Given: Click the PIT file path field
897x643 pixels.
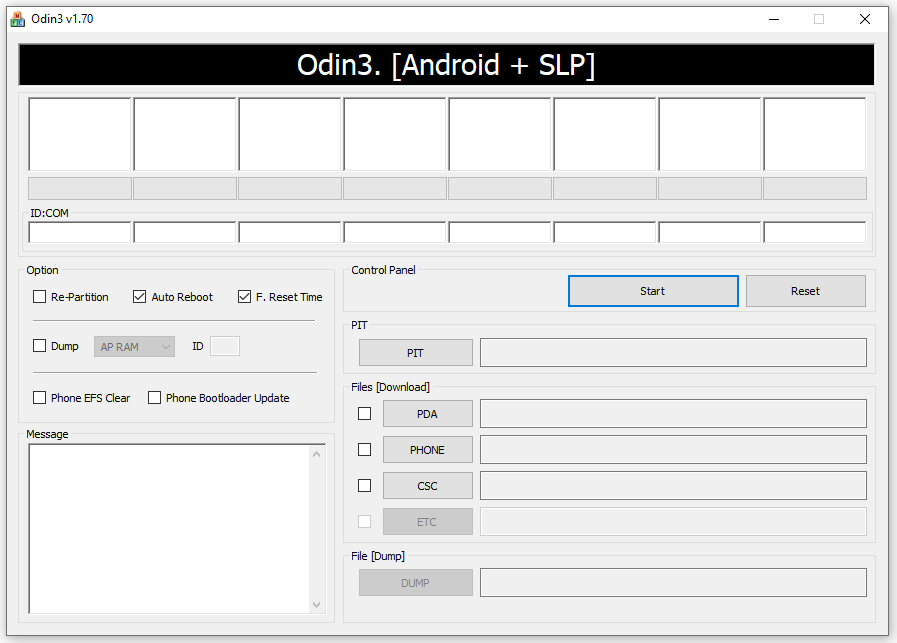Looking at the screenshot, I should 673,352.
